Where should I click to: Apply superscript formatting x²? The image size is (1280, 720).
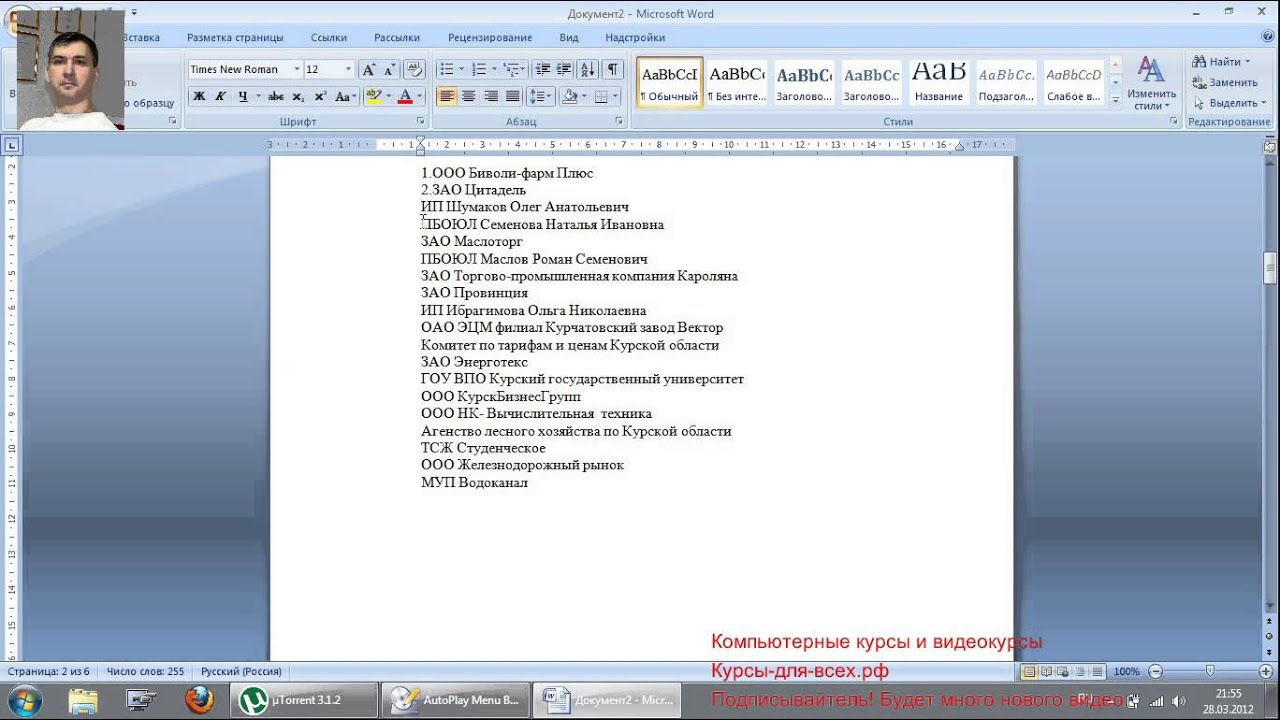[x=320, y=96]
